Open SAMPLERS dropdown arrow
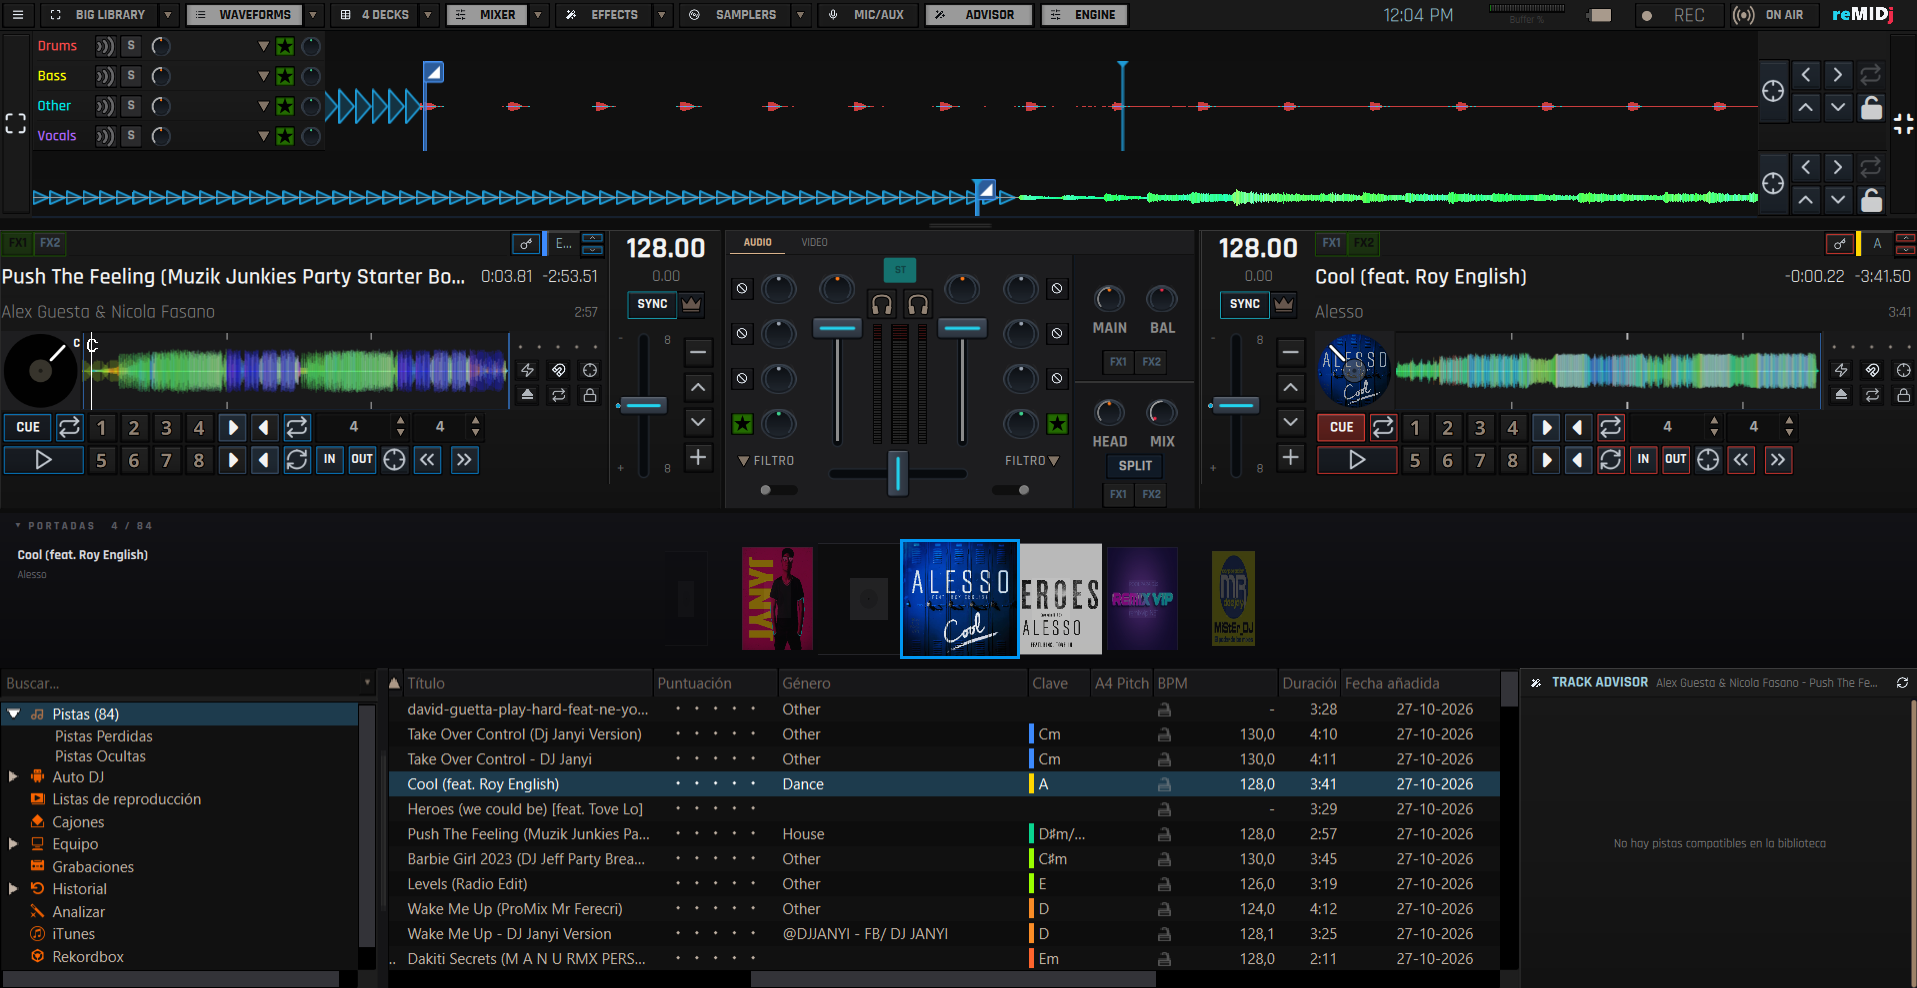Screen dimensions: 1917x988 [800, 15]
